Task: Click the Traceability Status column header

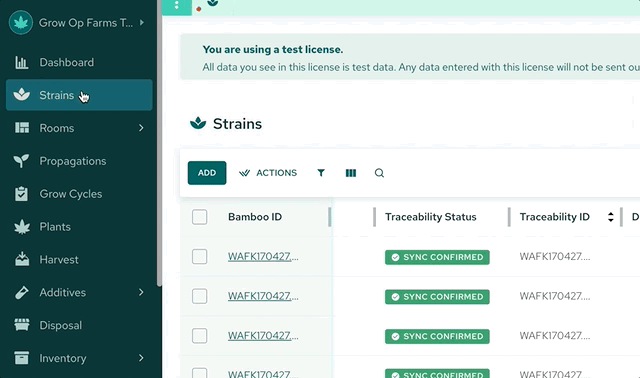Action: click(431, 217)
